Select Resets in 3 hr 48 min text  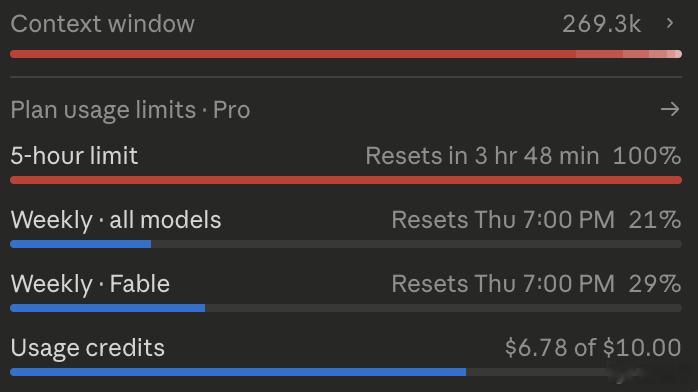482,156
